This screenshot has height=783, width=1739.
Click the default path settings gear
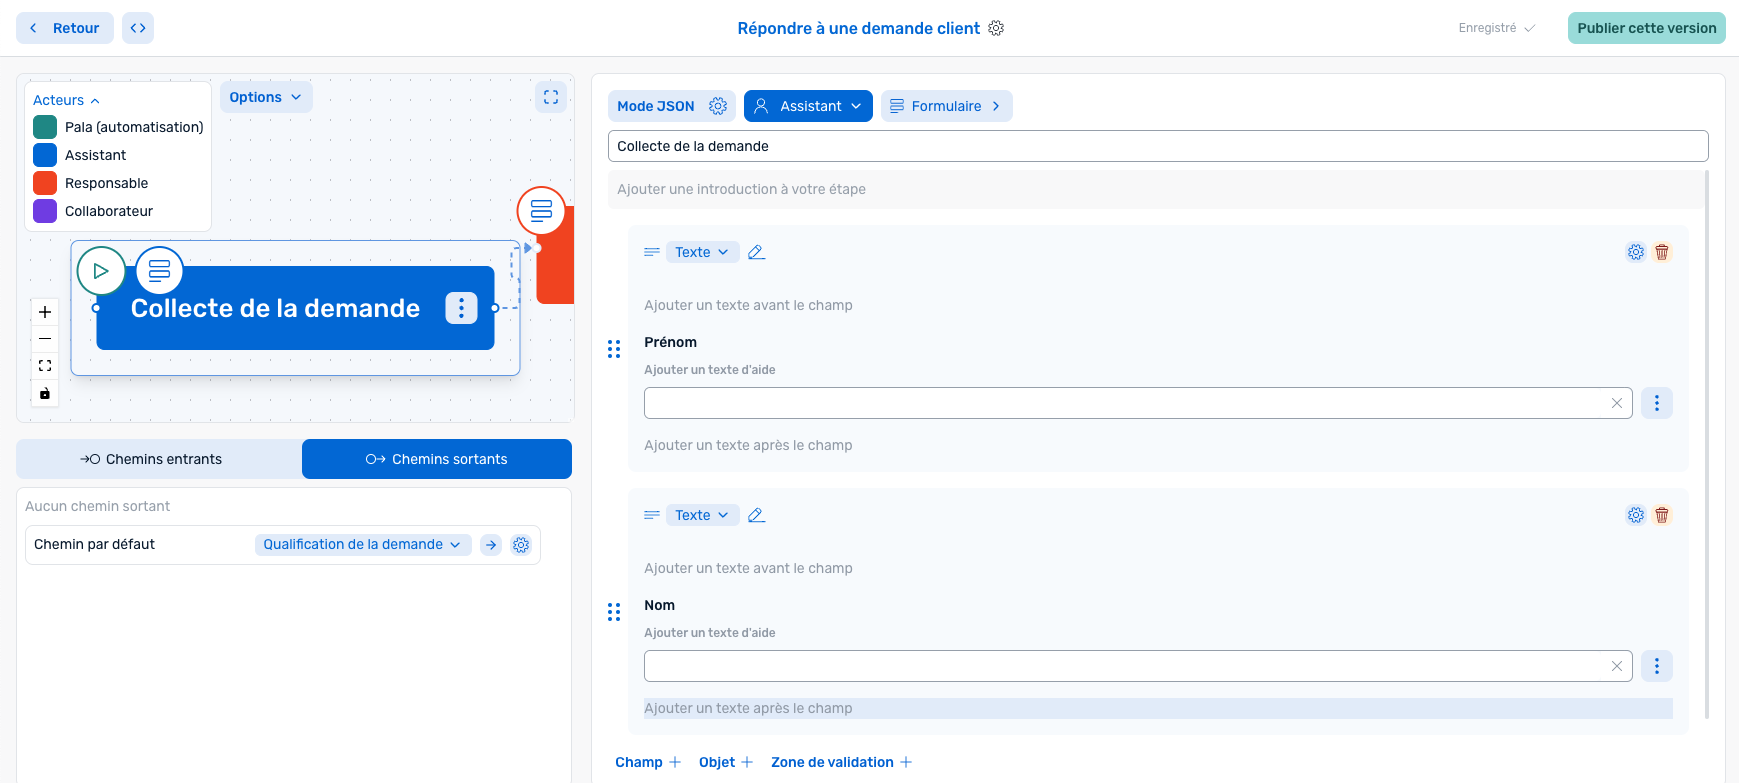[x=521, y=545]
